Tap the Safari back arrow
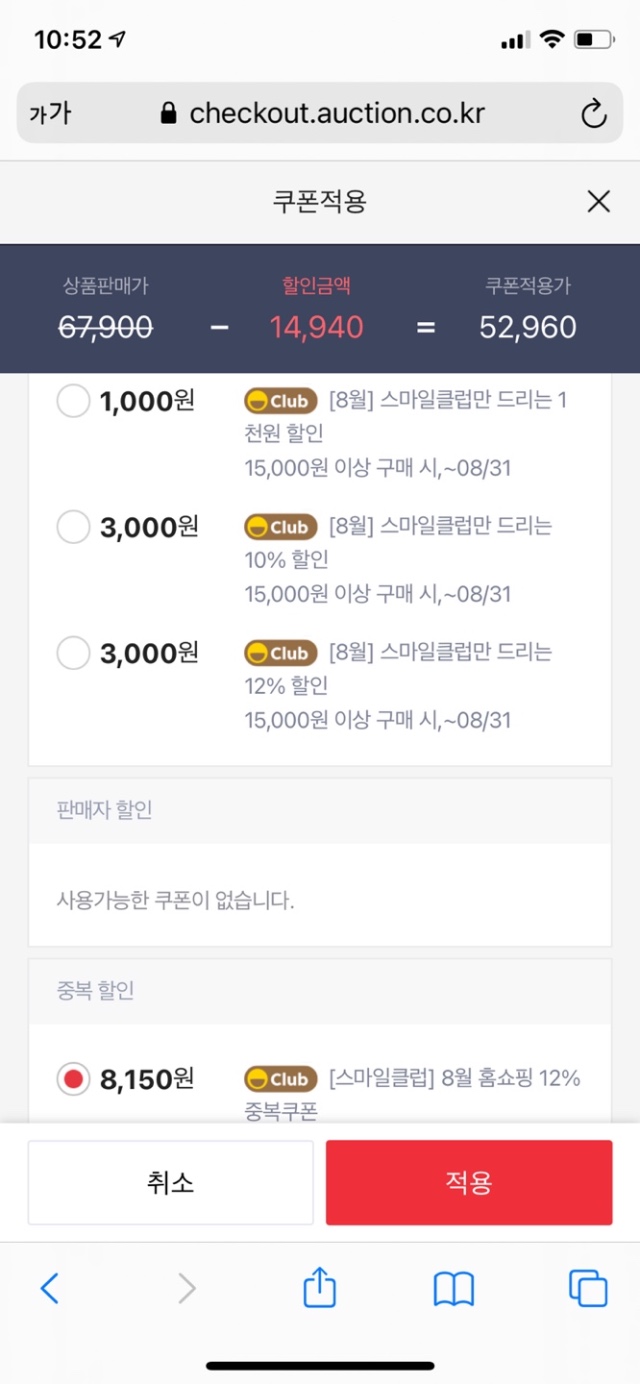640x1384 pixels. tap(50, 1288)
